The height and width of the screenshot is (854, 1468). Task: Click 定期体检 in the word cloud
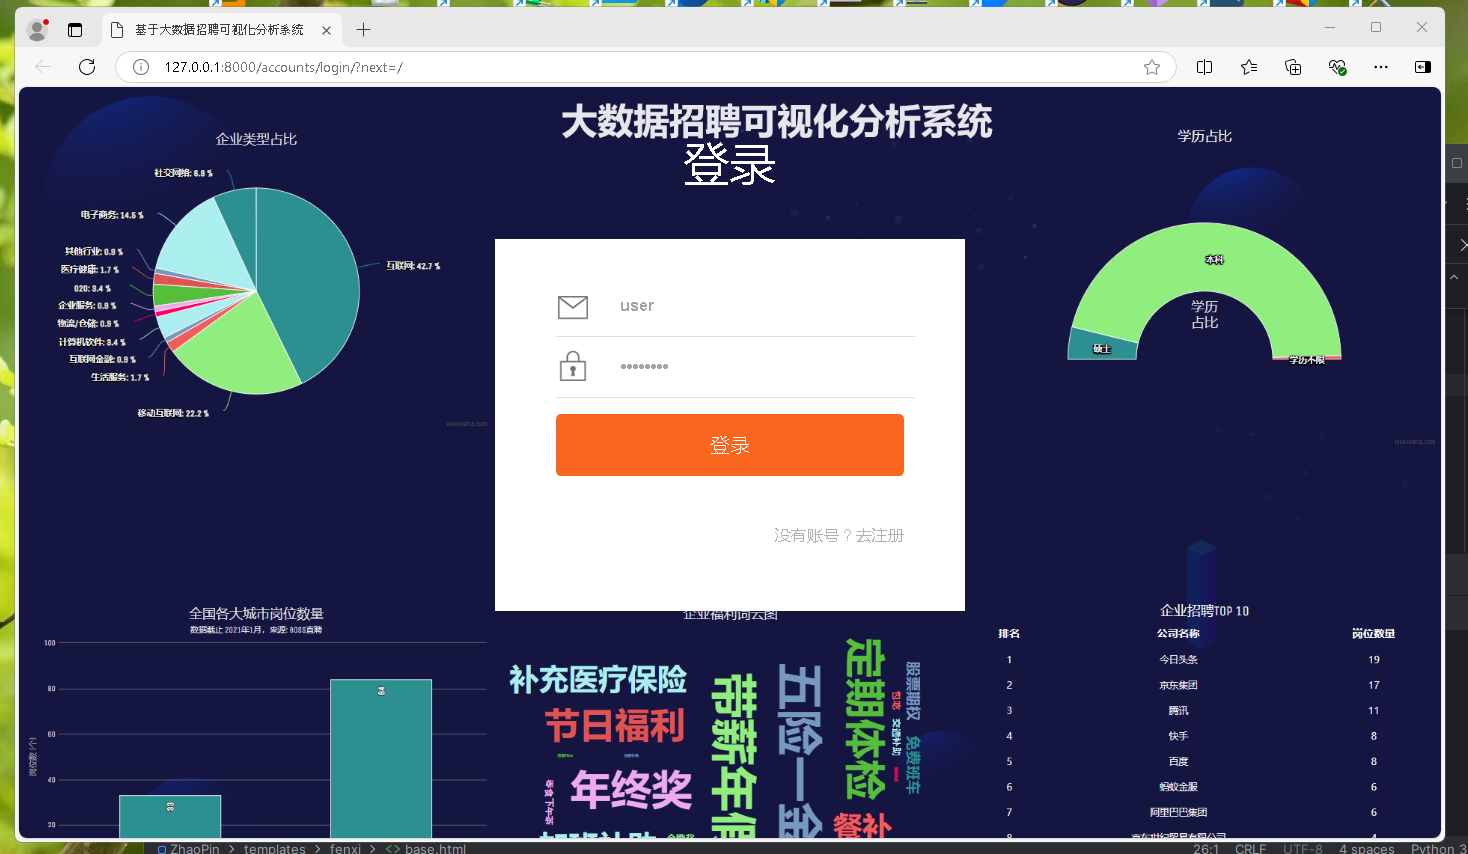[x=865, y=718]
